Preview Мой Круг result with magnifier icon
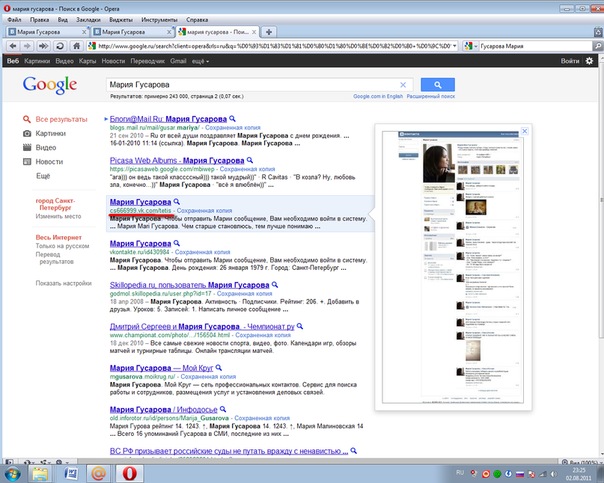Image resolution: width=604 pixels, height=483 pixels. tap(219, 367)
